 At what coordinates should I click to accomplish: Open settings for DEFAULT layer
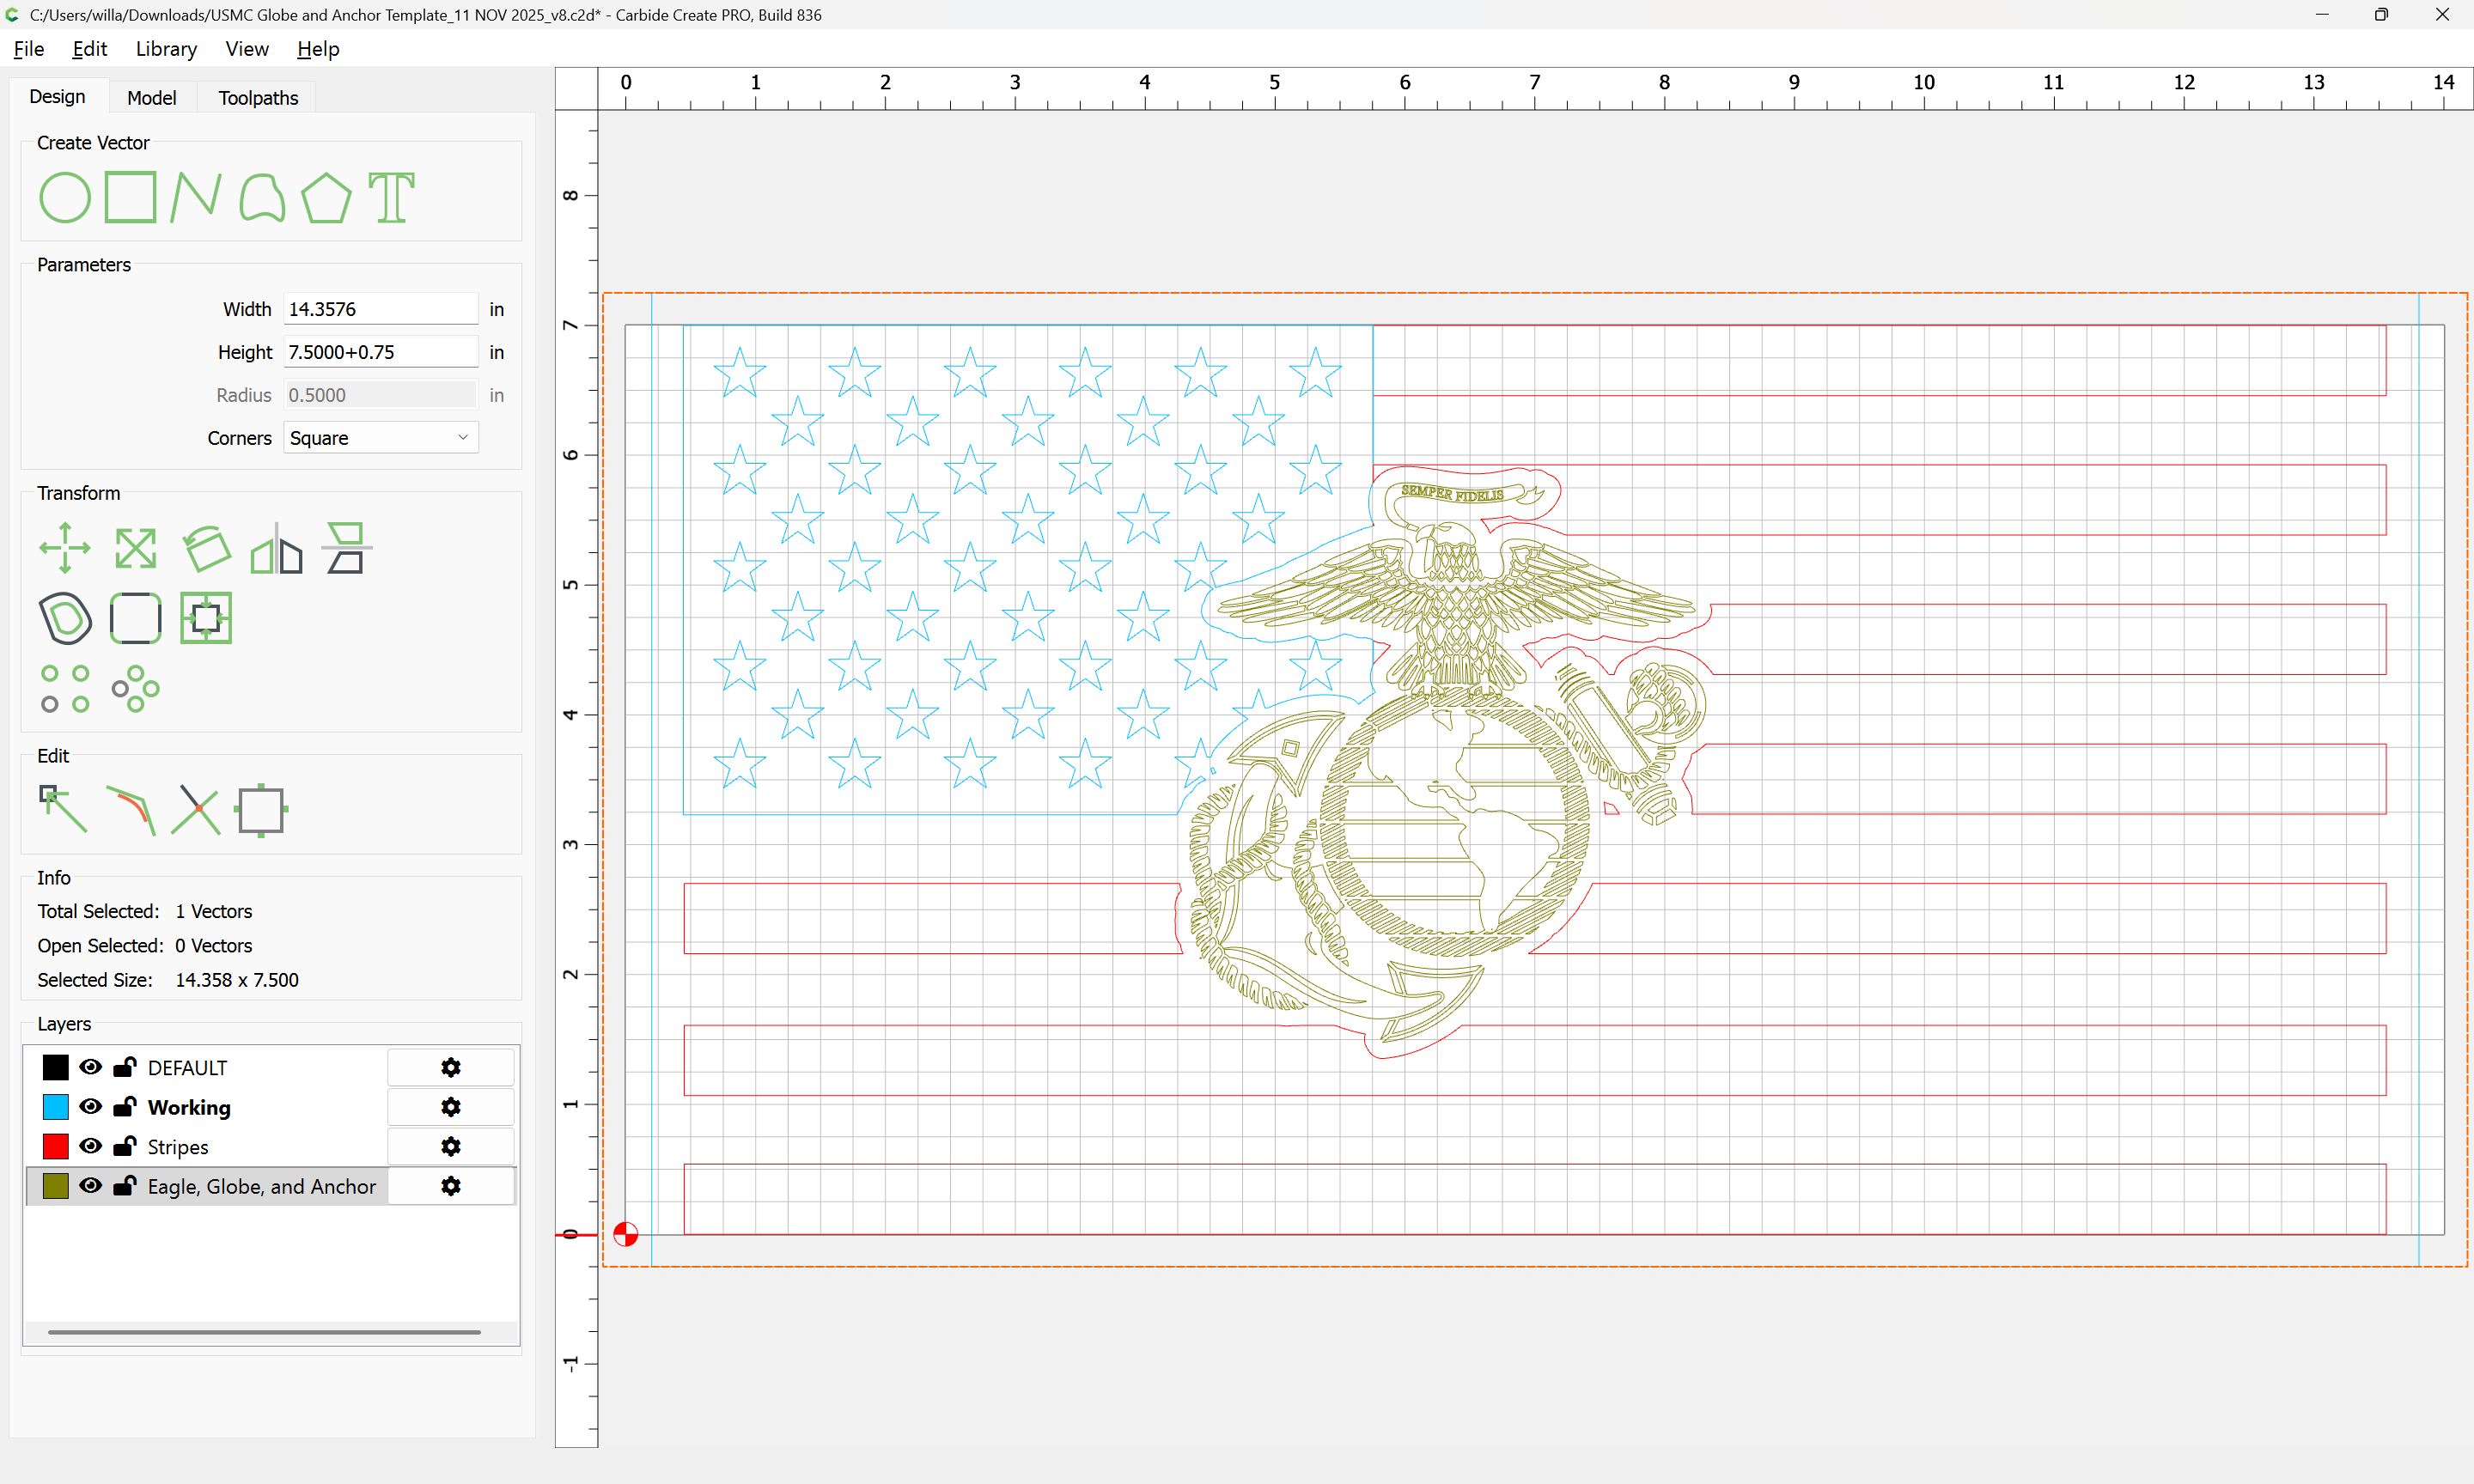click(451, 1067)
